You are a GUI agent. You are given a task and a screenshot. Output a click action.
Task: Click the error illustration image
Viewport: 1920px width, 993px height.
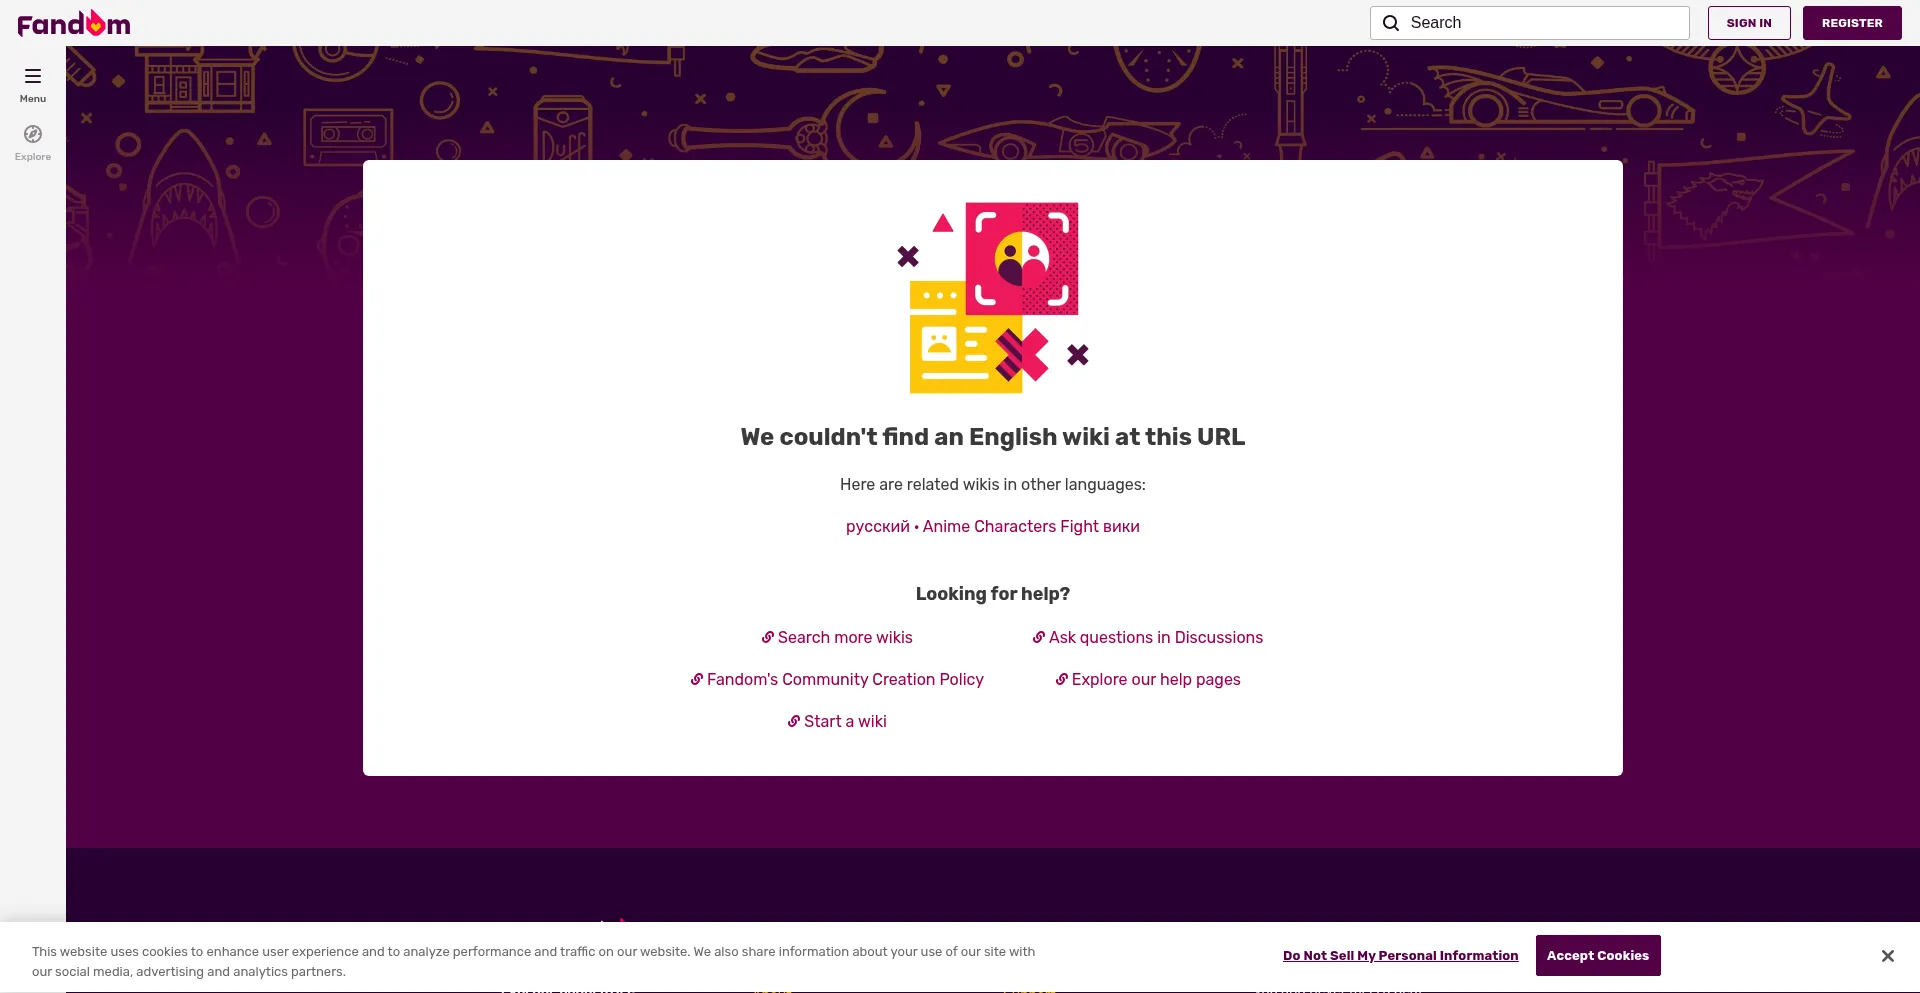(993, 298)
